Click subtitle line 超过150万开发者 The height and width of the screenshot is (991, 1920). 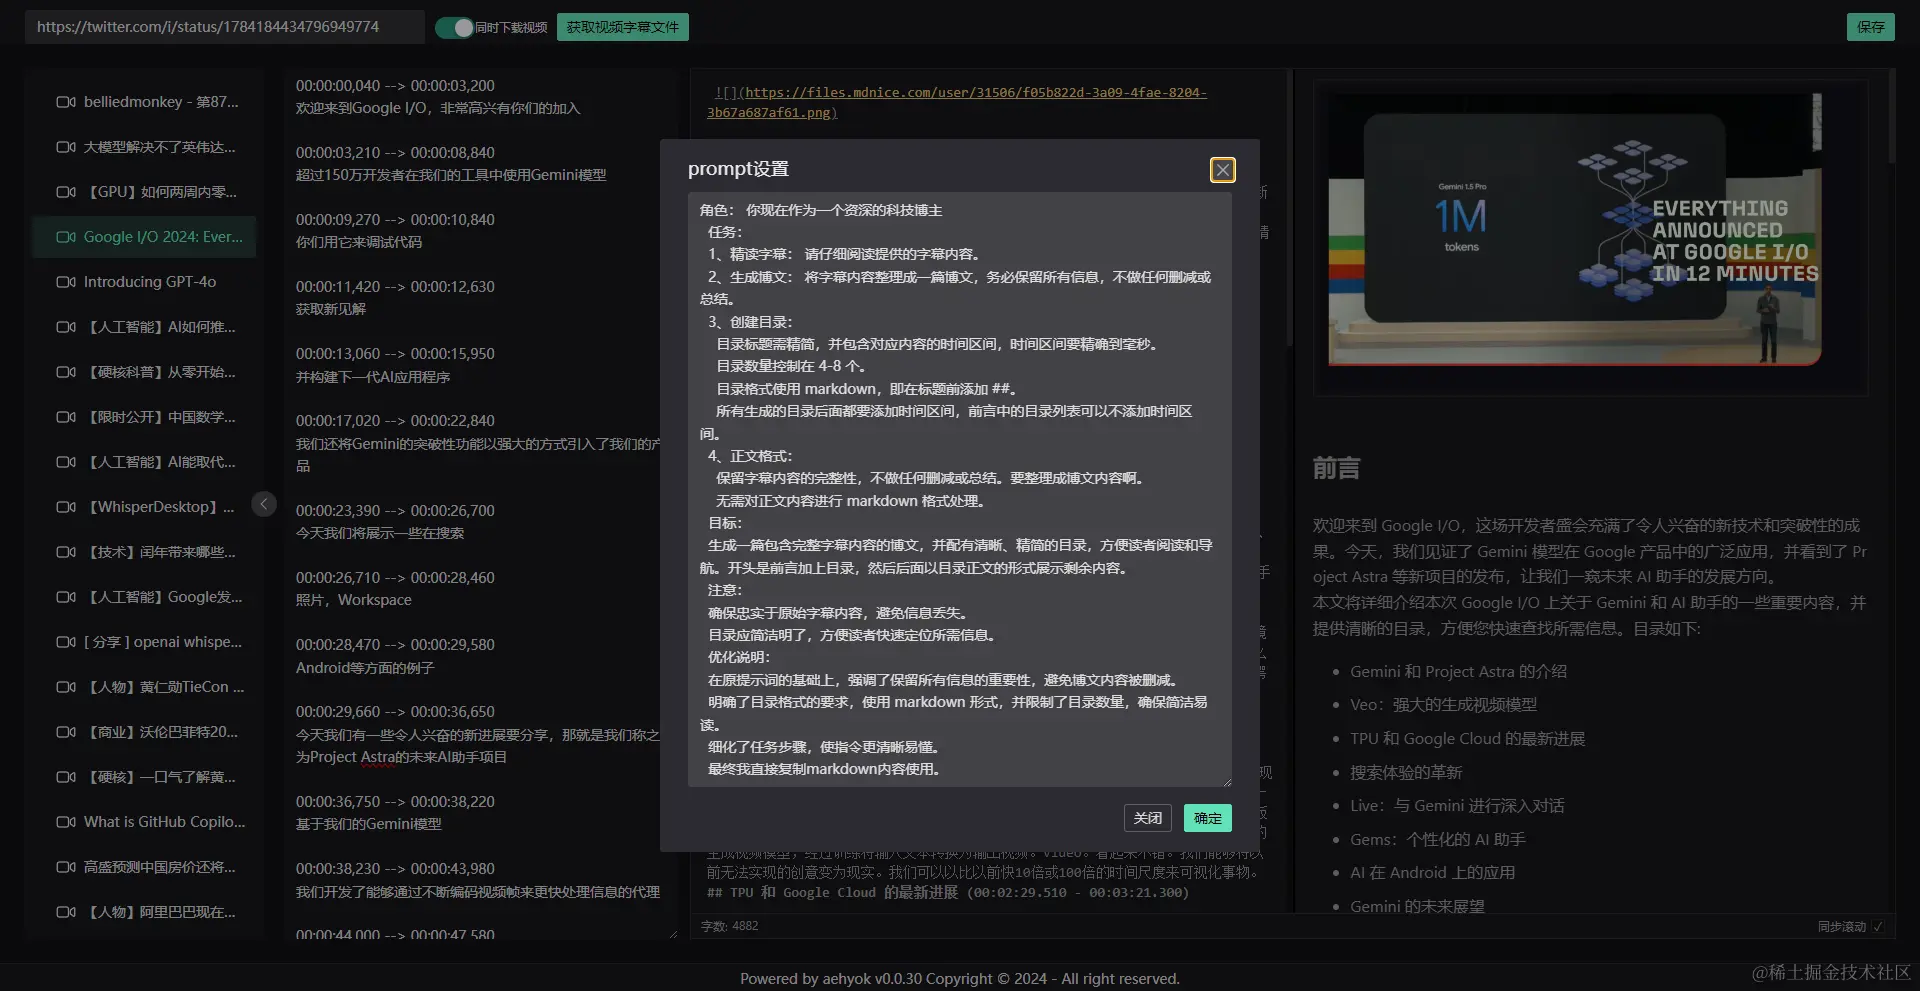click(x=450, y=175)
